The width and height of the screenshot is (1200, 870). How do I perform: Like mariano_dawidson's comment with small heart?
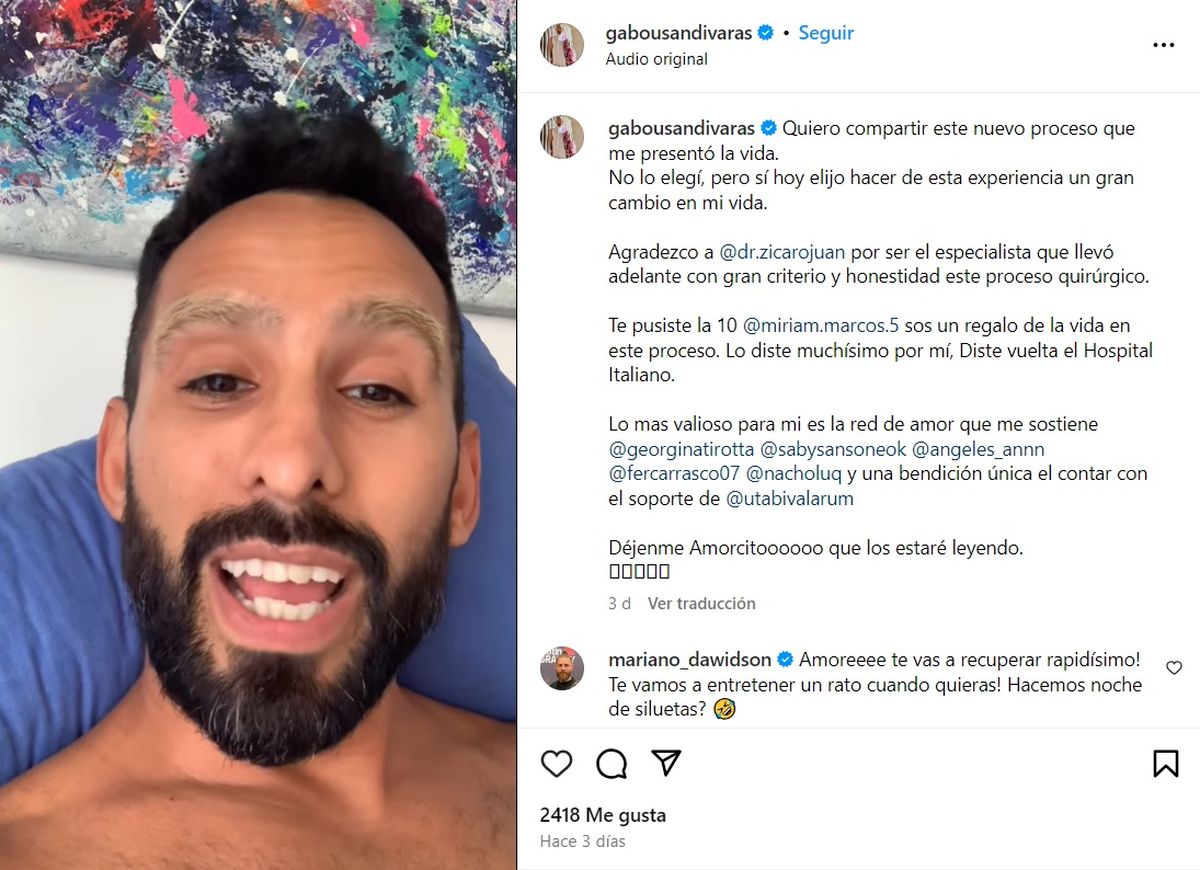click(x=1174, y=668)
